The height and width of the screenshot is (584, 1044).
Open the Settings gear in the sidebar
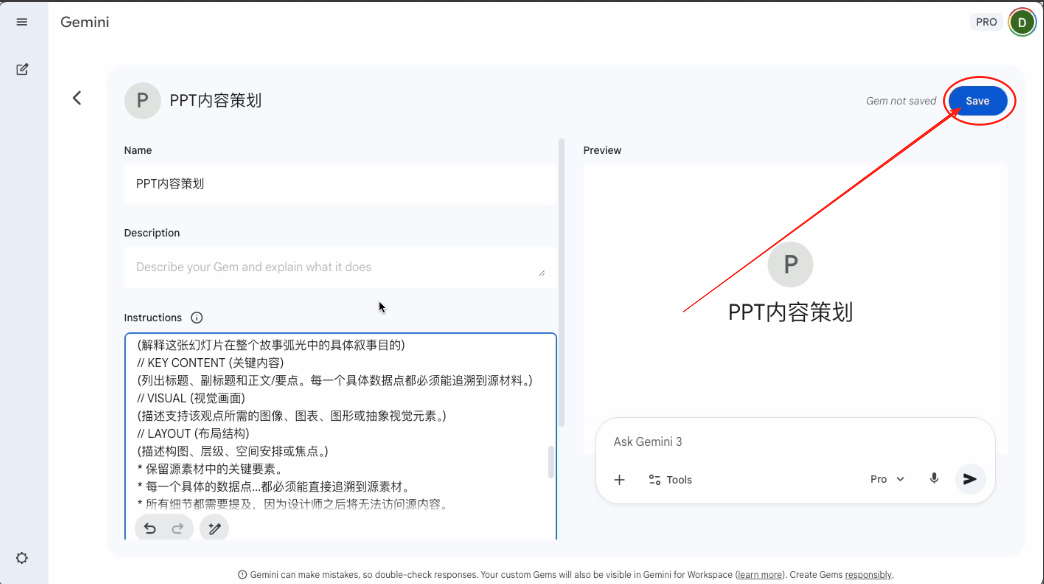21,558
